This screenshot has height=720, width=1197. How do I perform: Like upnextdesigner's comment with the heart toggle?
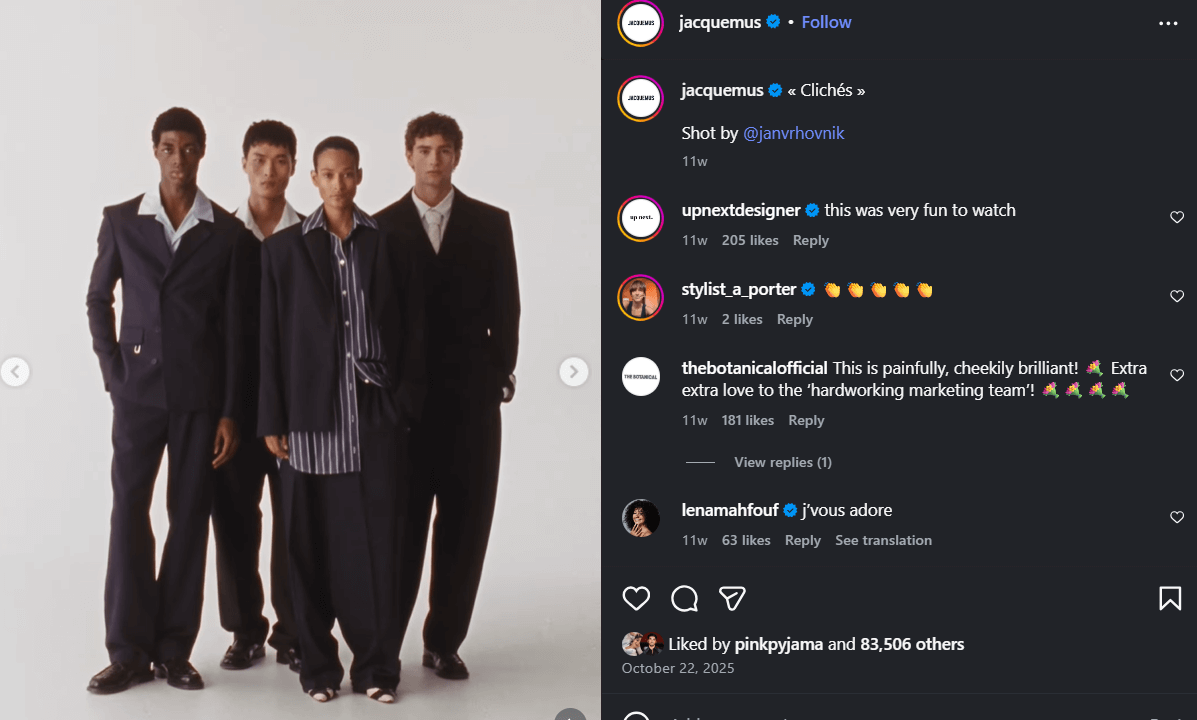(1177, 217)
